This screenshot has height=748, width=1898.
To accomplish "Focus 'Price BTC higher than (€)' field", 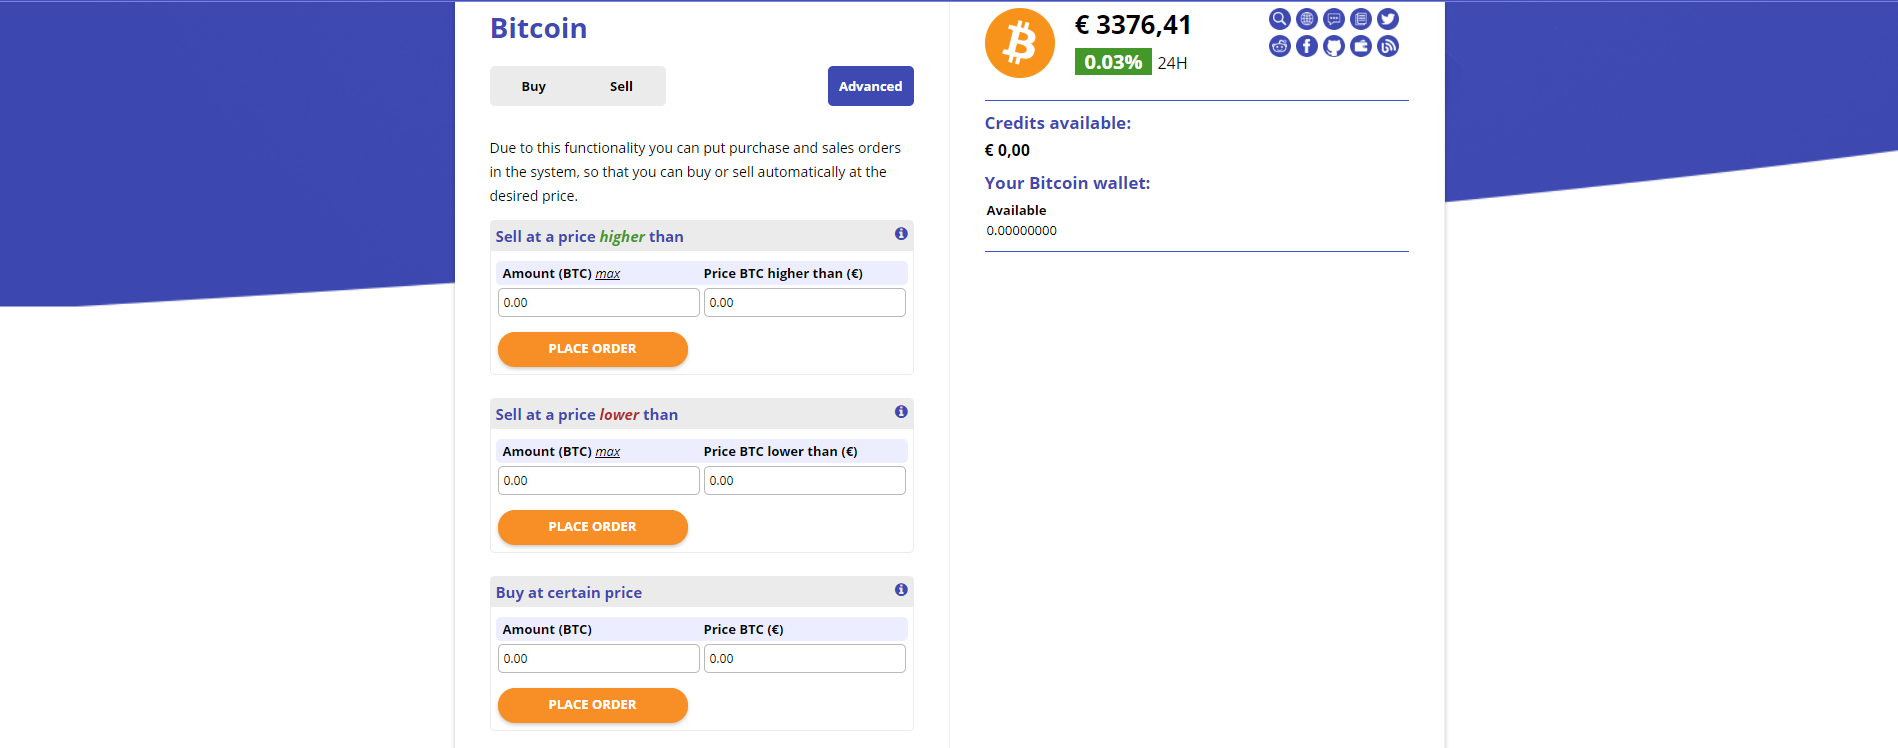I will 804,302.
